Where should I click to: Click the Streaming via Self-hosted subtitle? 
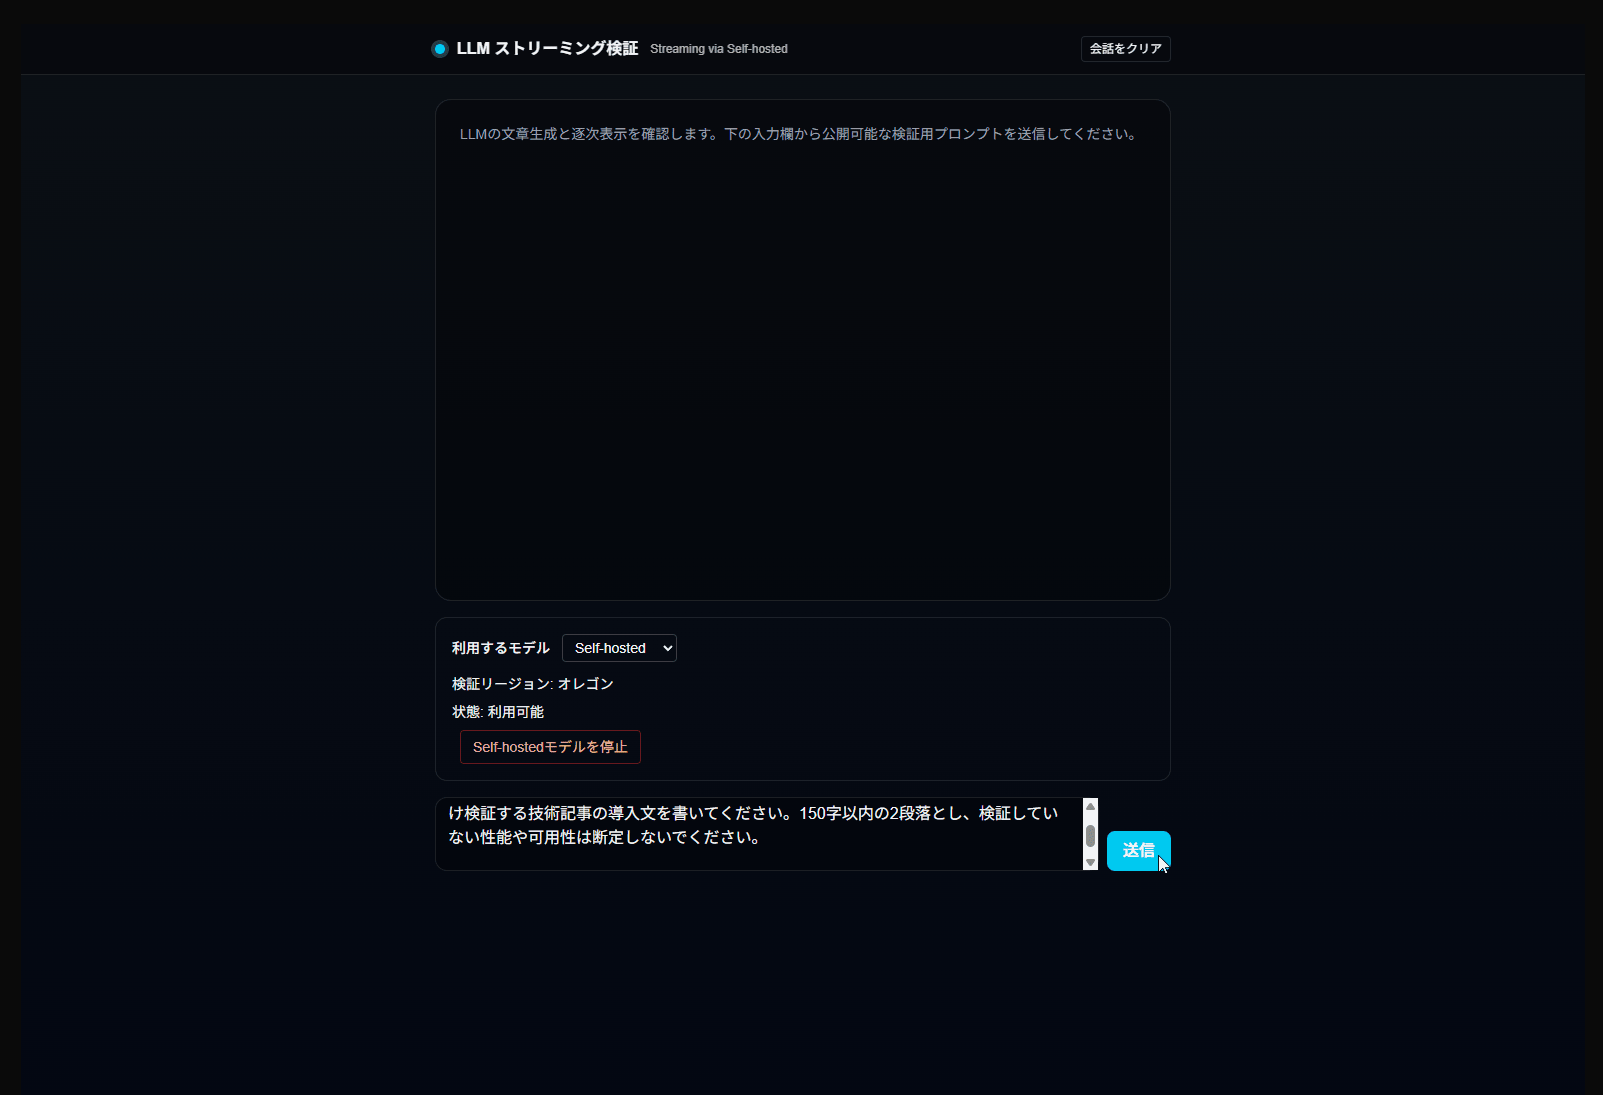pyautogui.click(x=719, y=49)
